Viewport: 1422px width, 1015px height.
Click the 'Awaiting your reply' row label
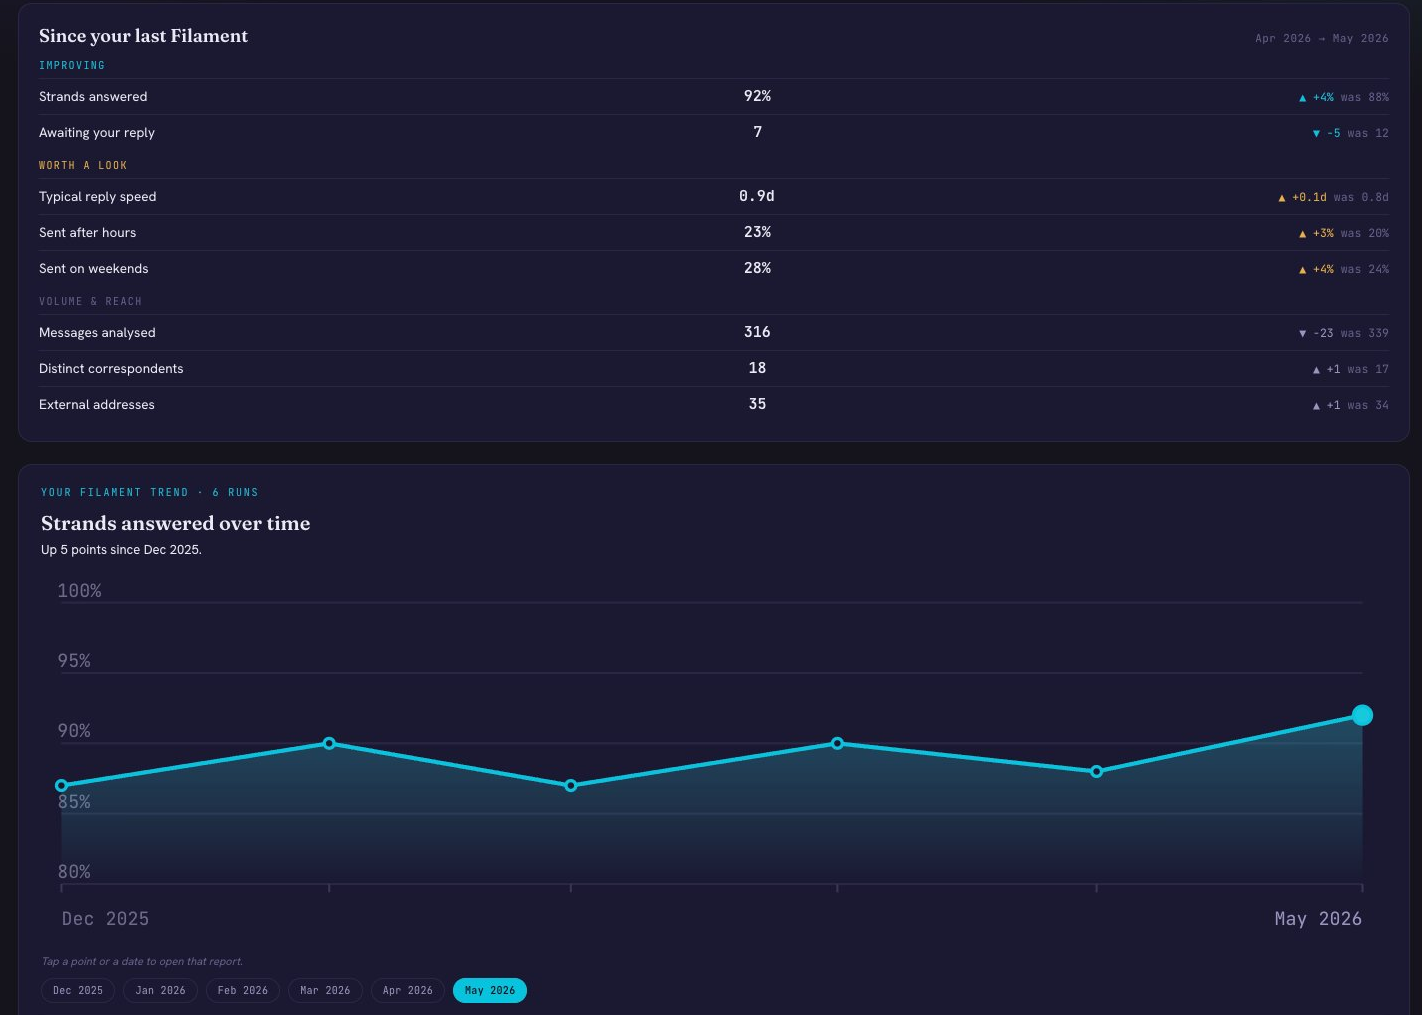pyautogui.click(x=97, y=133)
